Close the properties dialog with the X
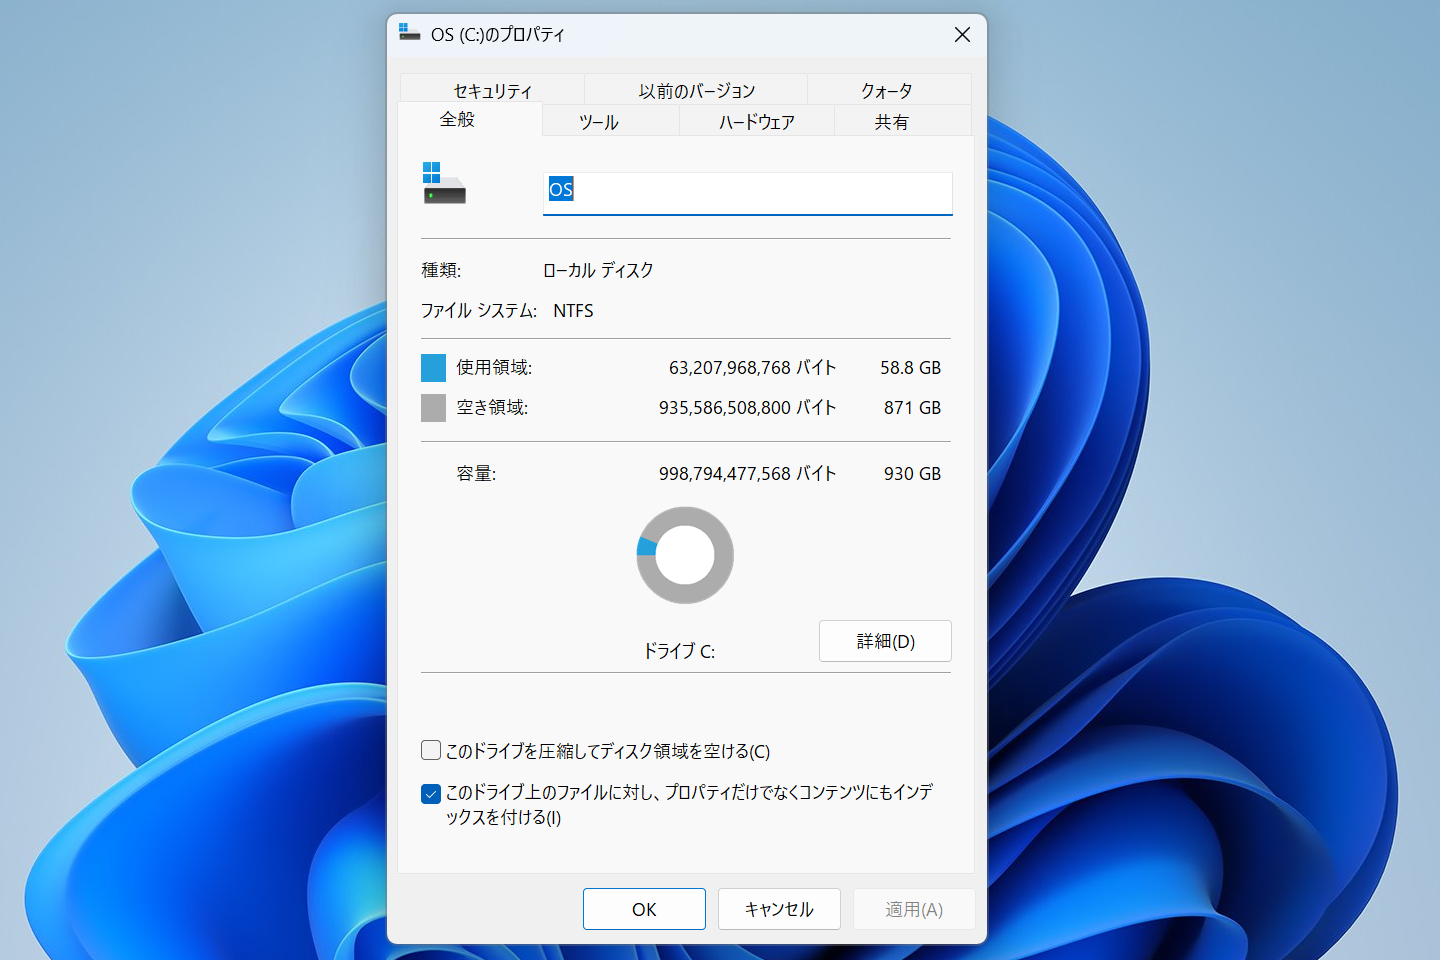This screenshot has height=960, width=1440. [x=961, y=34]
